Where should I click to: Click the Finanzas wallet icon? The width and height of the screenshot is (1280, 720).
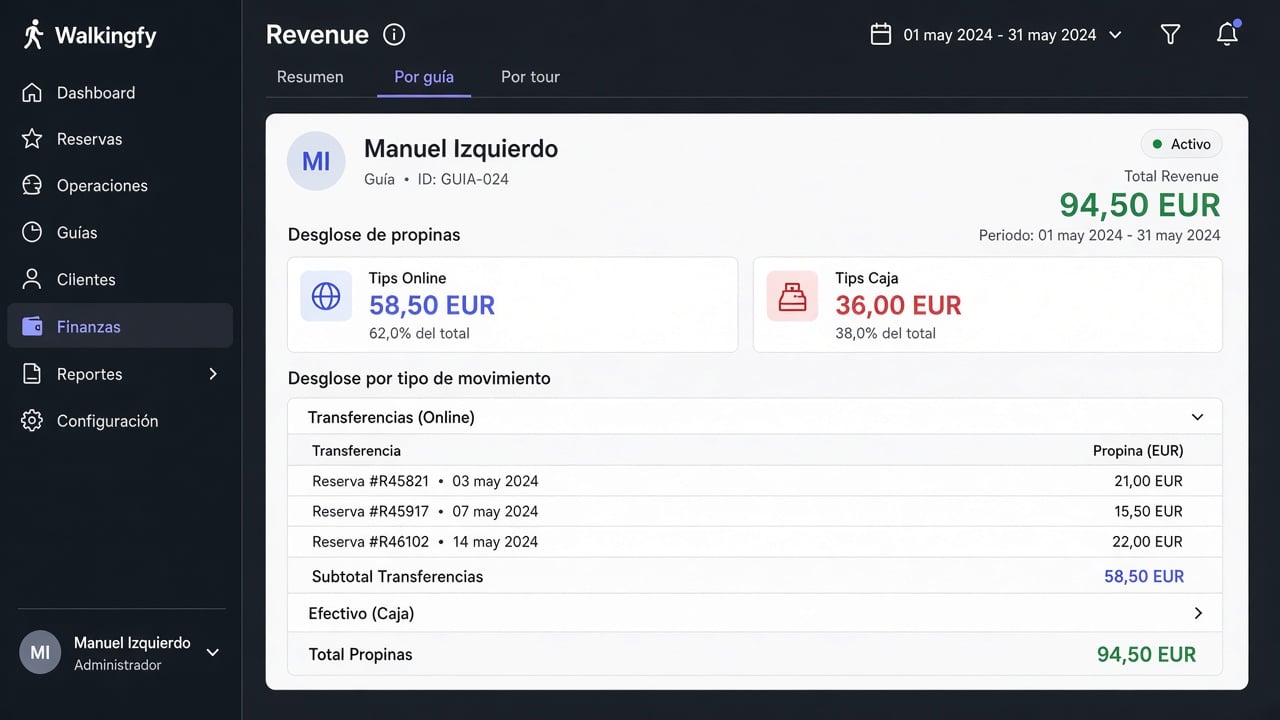coord(32,326)
